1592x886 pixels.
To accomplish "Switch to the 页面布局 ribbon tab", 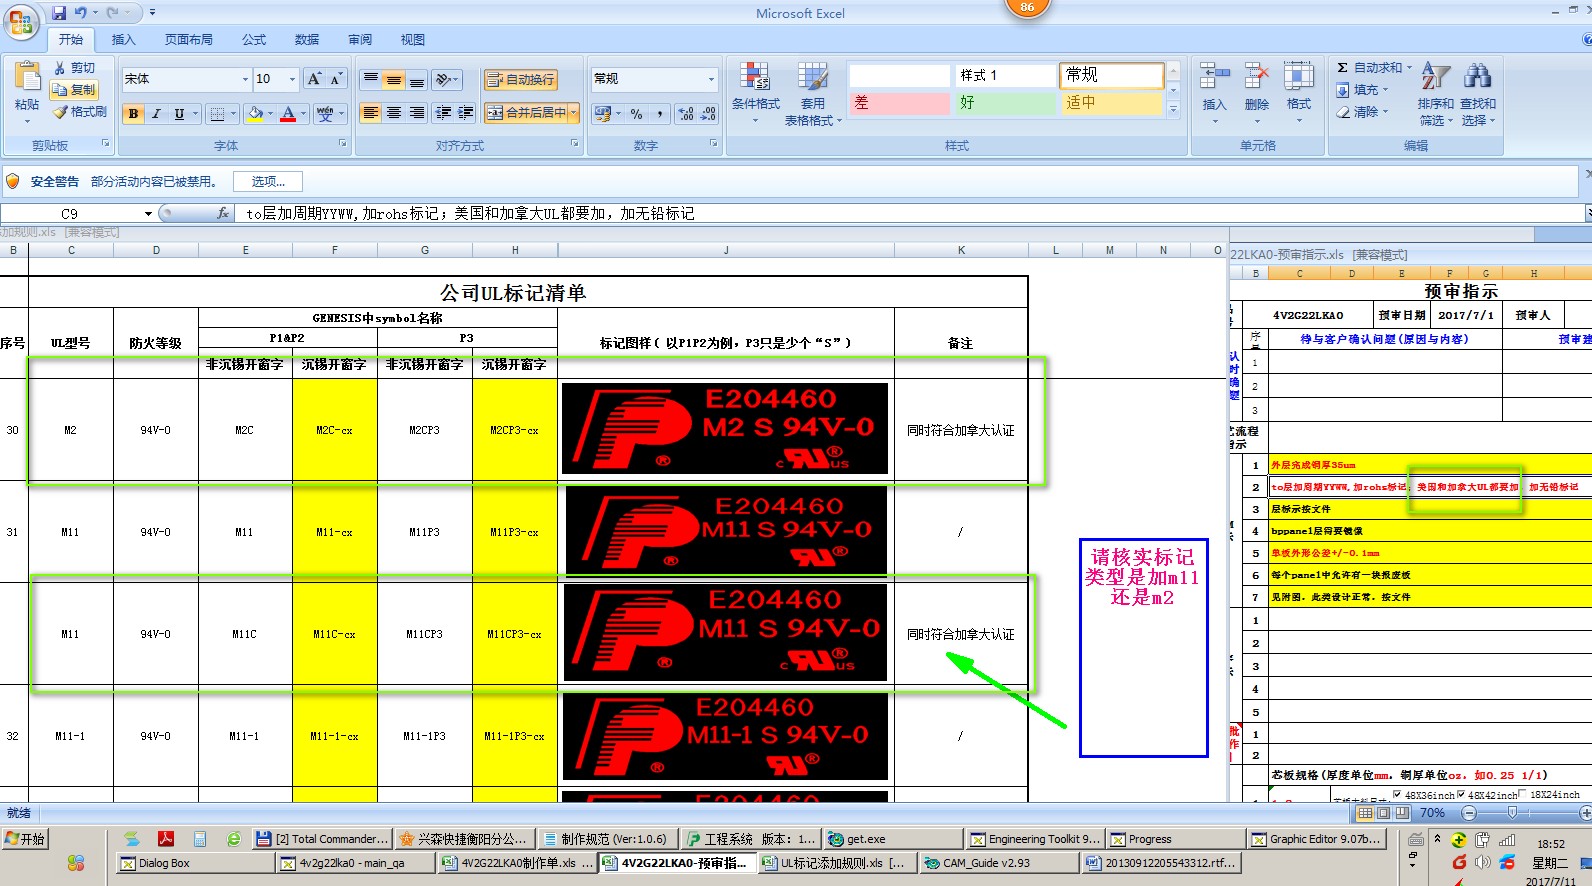I will coord(189,40).
